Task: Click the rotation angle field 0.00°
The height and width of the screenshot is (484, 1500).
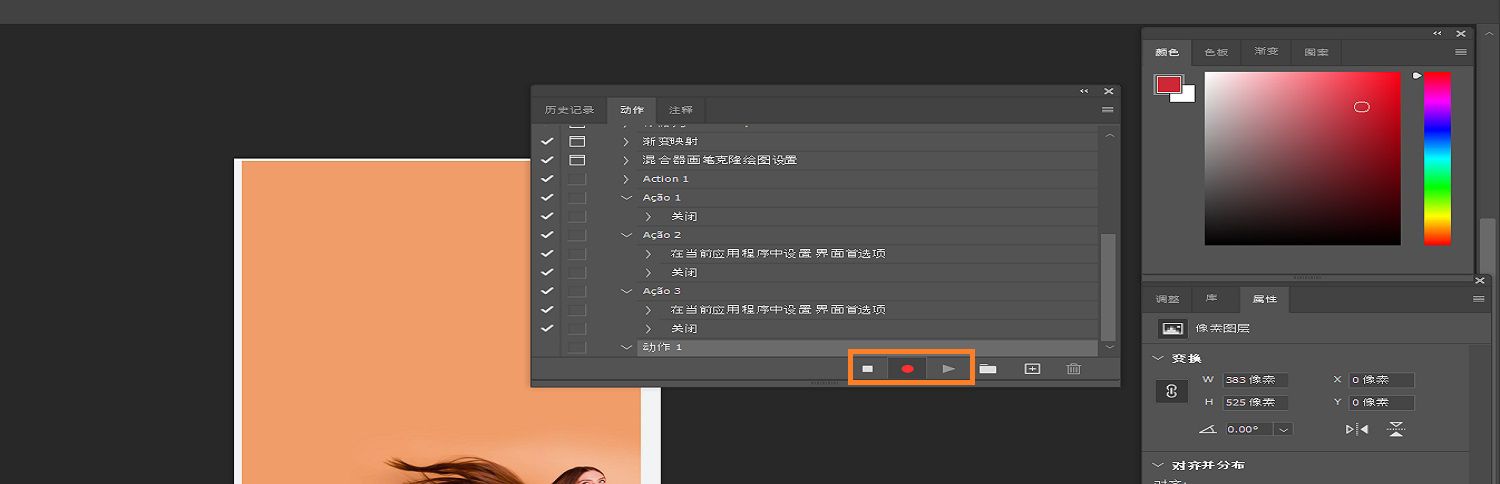Action: pos(1247,429)
